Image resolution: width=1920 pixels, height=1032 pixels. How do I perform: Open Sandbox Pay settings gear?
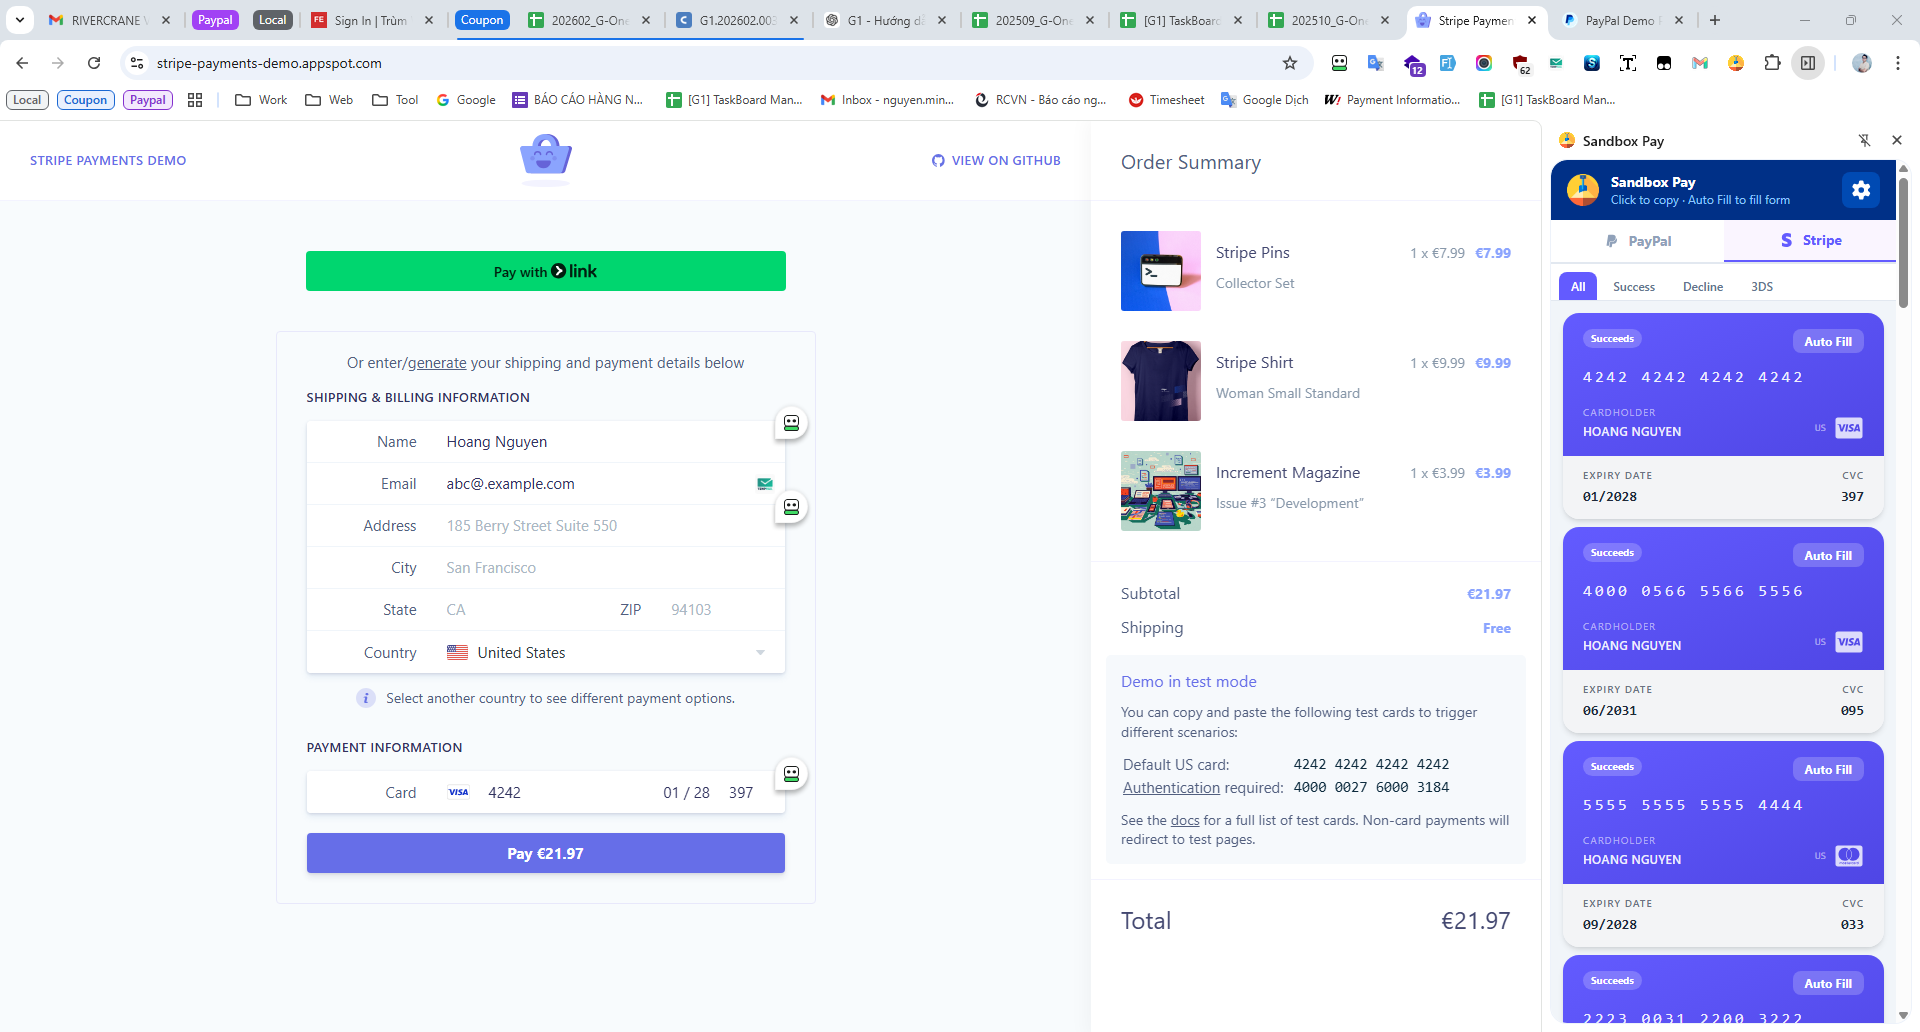[1860, 190]
